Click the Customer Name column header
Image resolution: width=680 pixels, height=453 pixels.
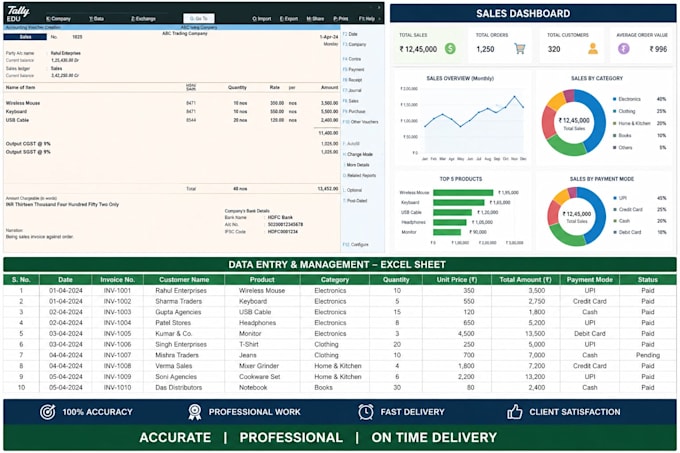tap(184, 280)
